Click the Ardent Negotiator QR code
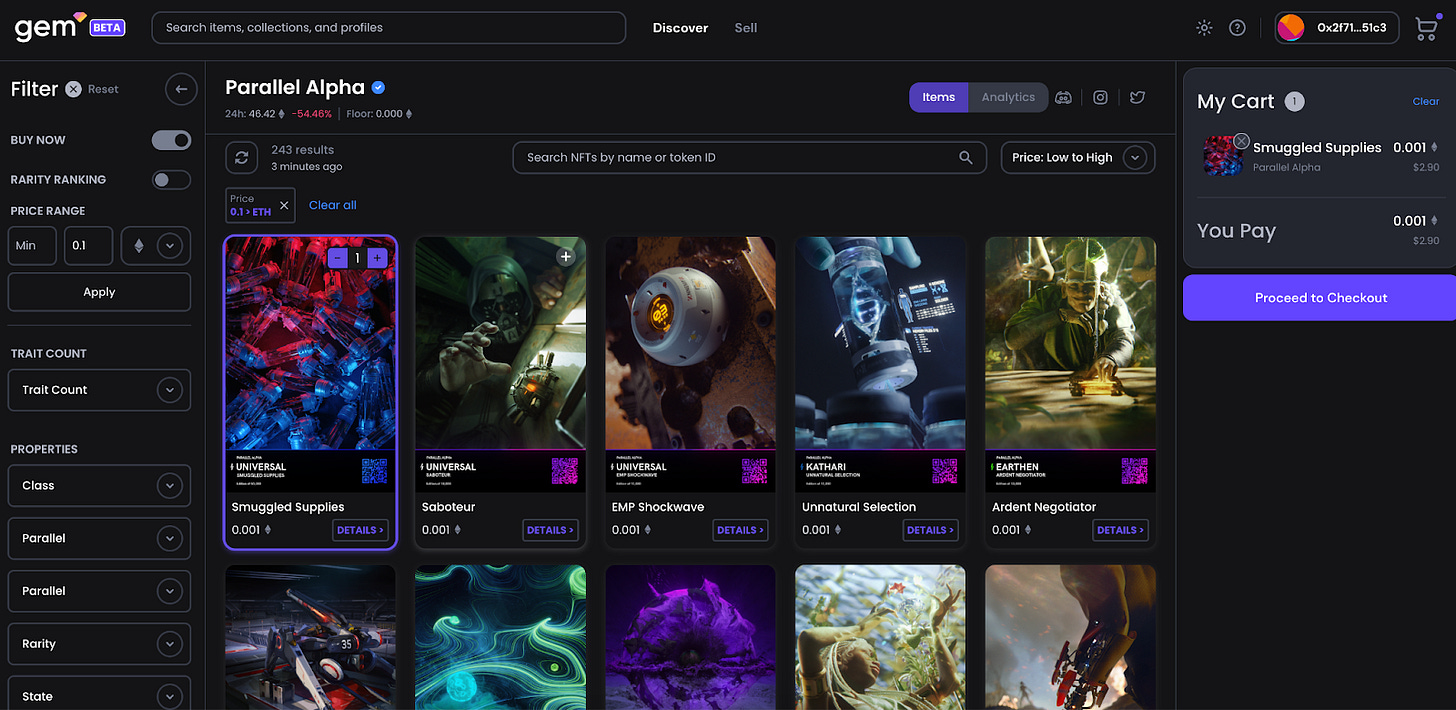The width and height of the screenshot is (1456, 710). pos(1135,471)
